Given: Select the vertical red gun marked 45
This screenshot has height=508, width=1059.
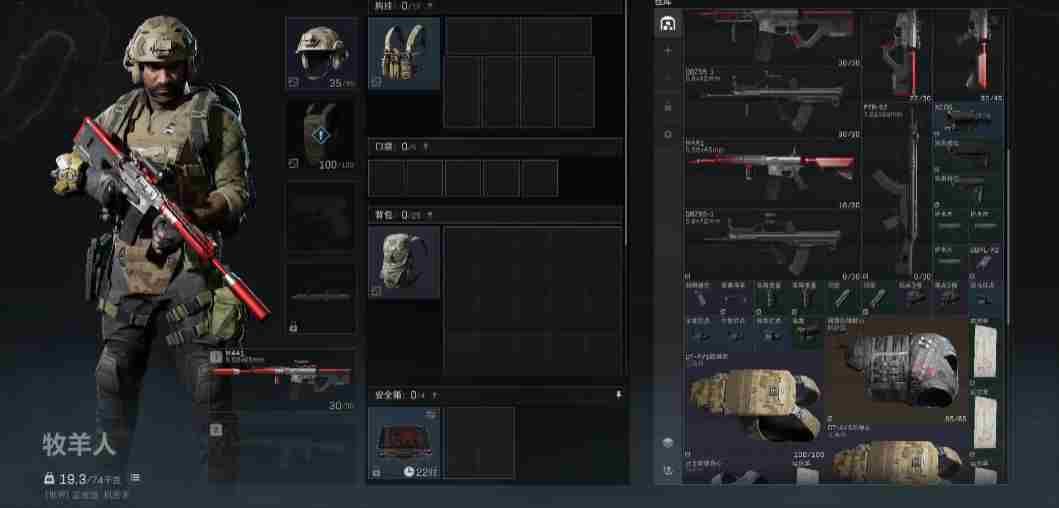Looking at the screenshot, I should coord(969,54).
